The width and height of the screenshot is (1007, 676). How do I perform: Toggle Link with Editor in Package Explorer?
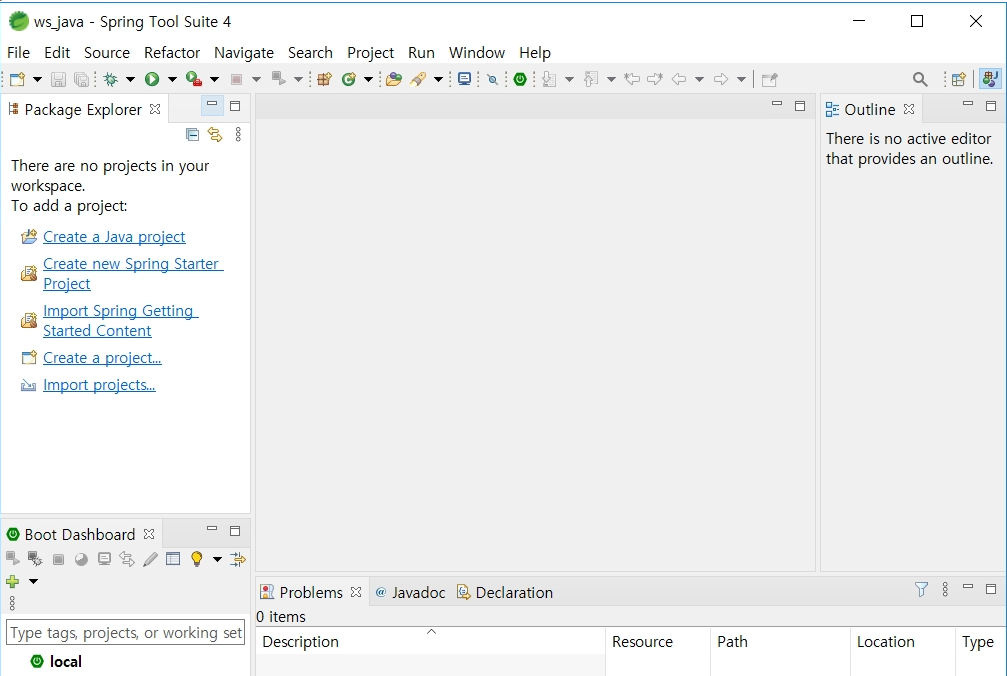tap(215, 134)
